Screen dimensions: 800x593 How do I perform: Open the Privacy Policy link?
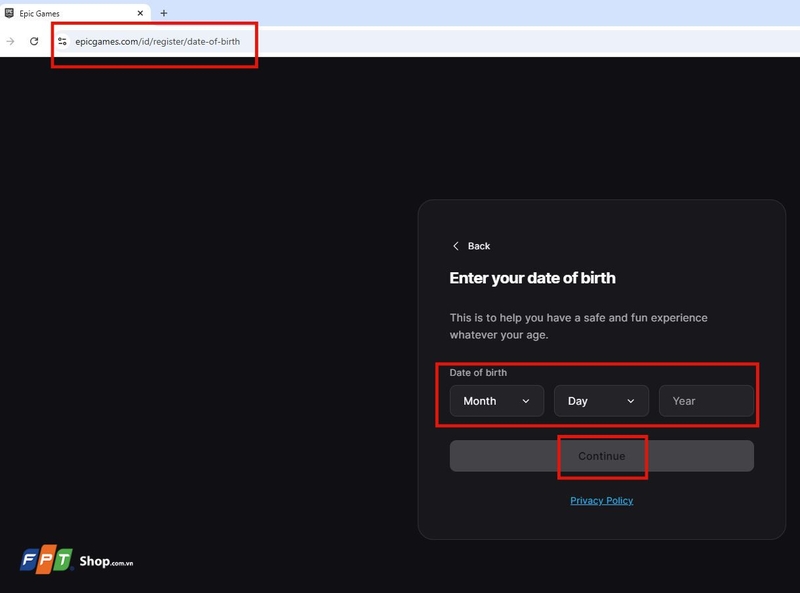point(602,501)
